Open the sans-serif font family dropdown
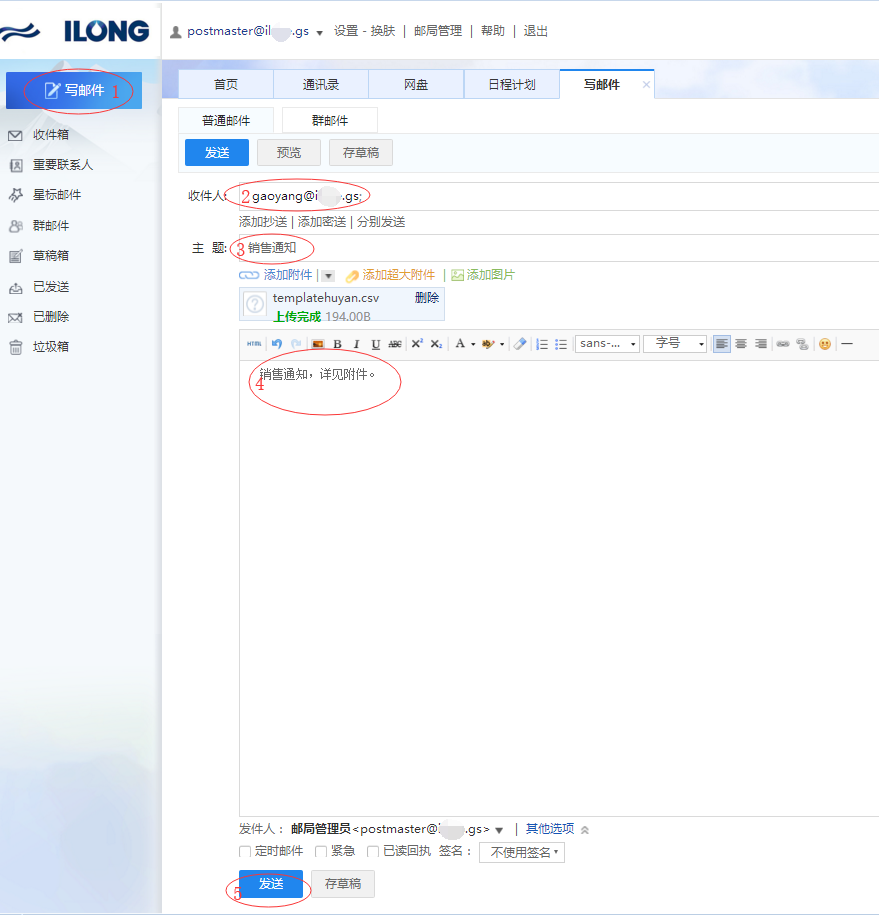Viewport: 879px width, 915px height. point(607,344)
